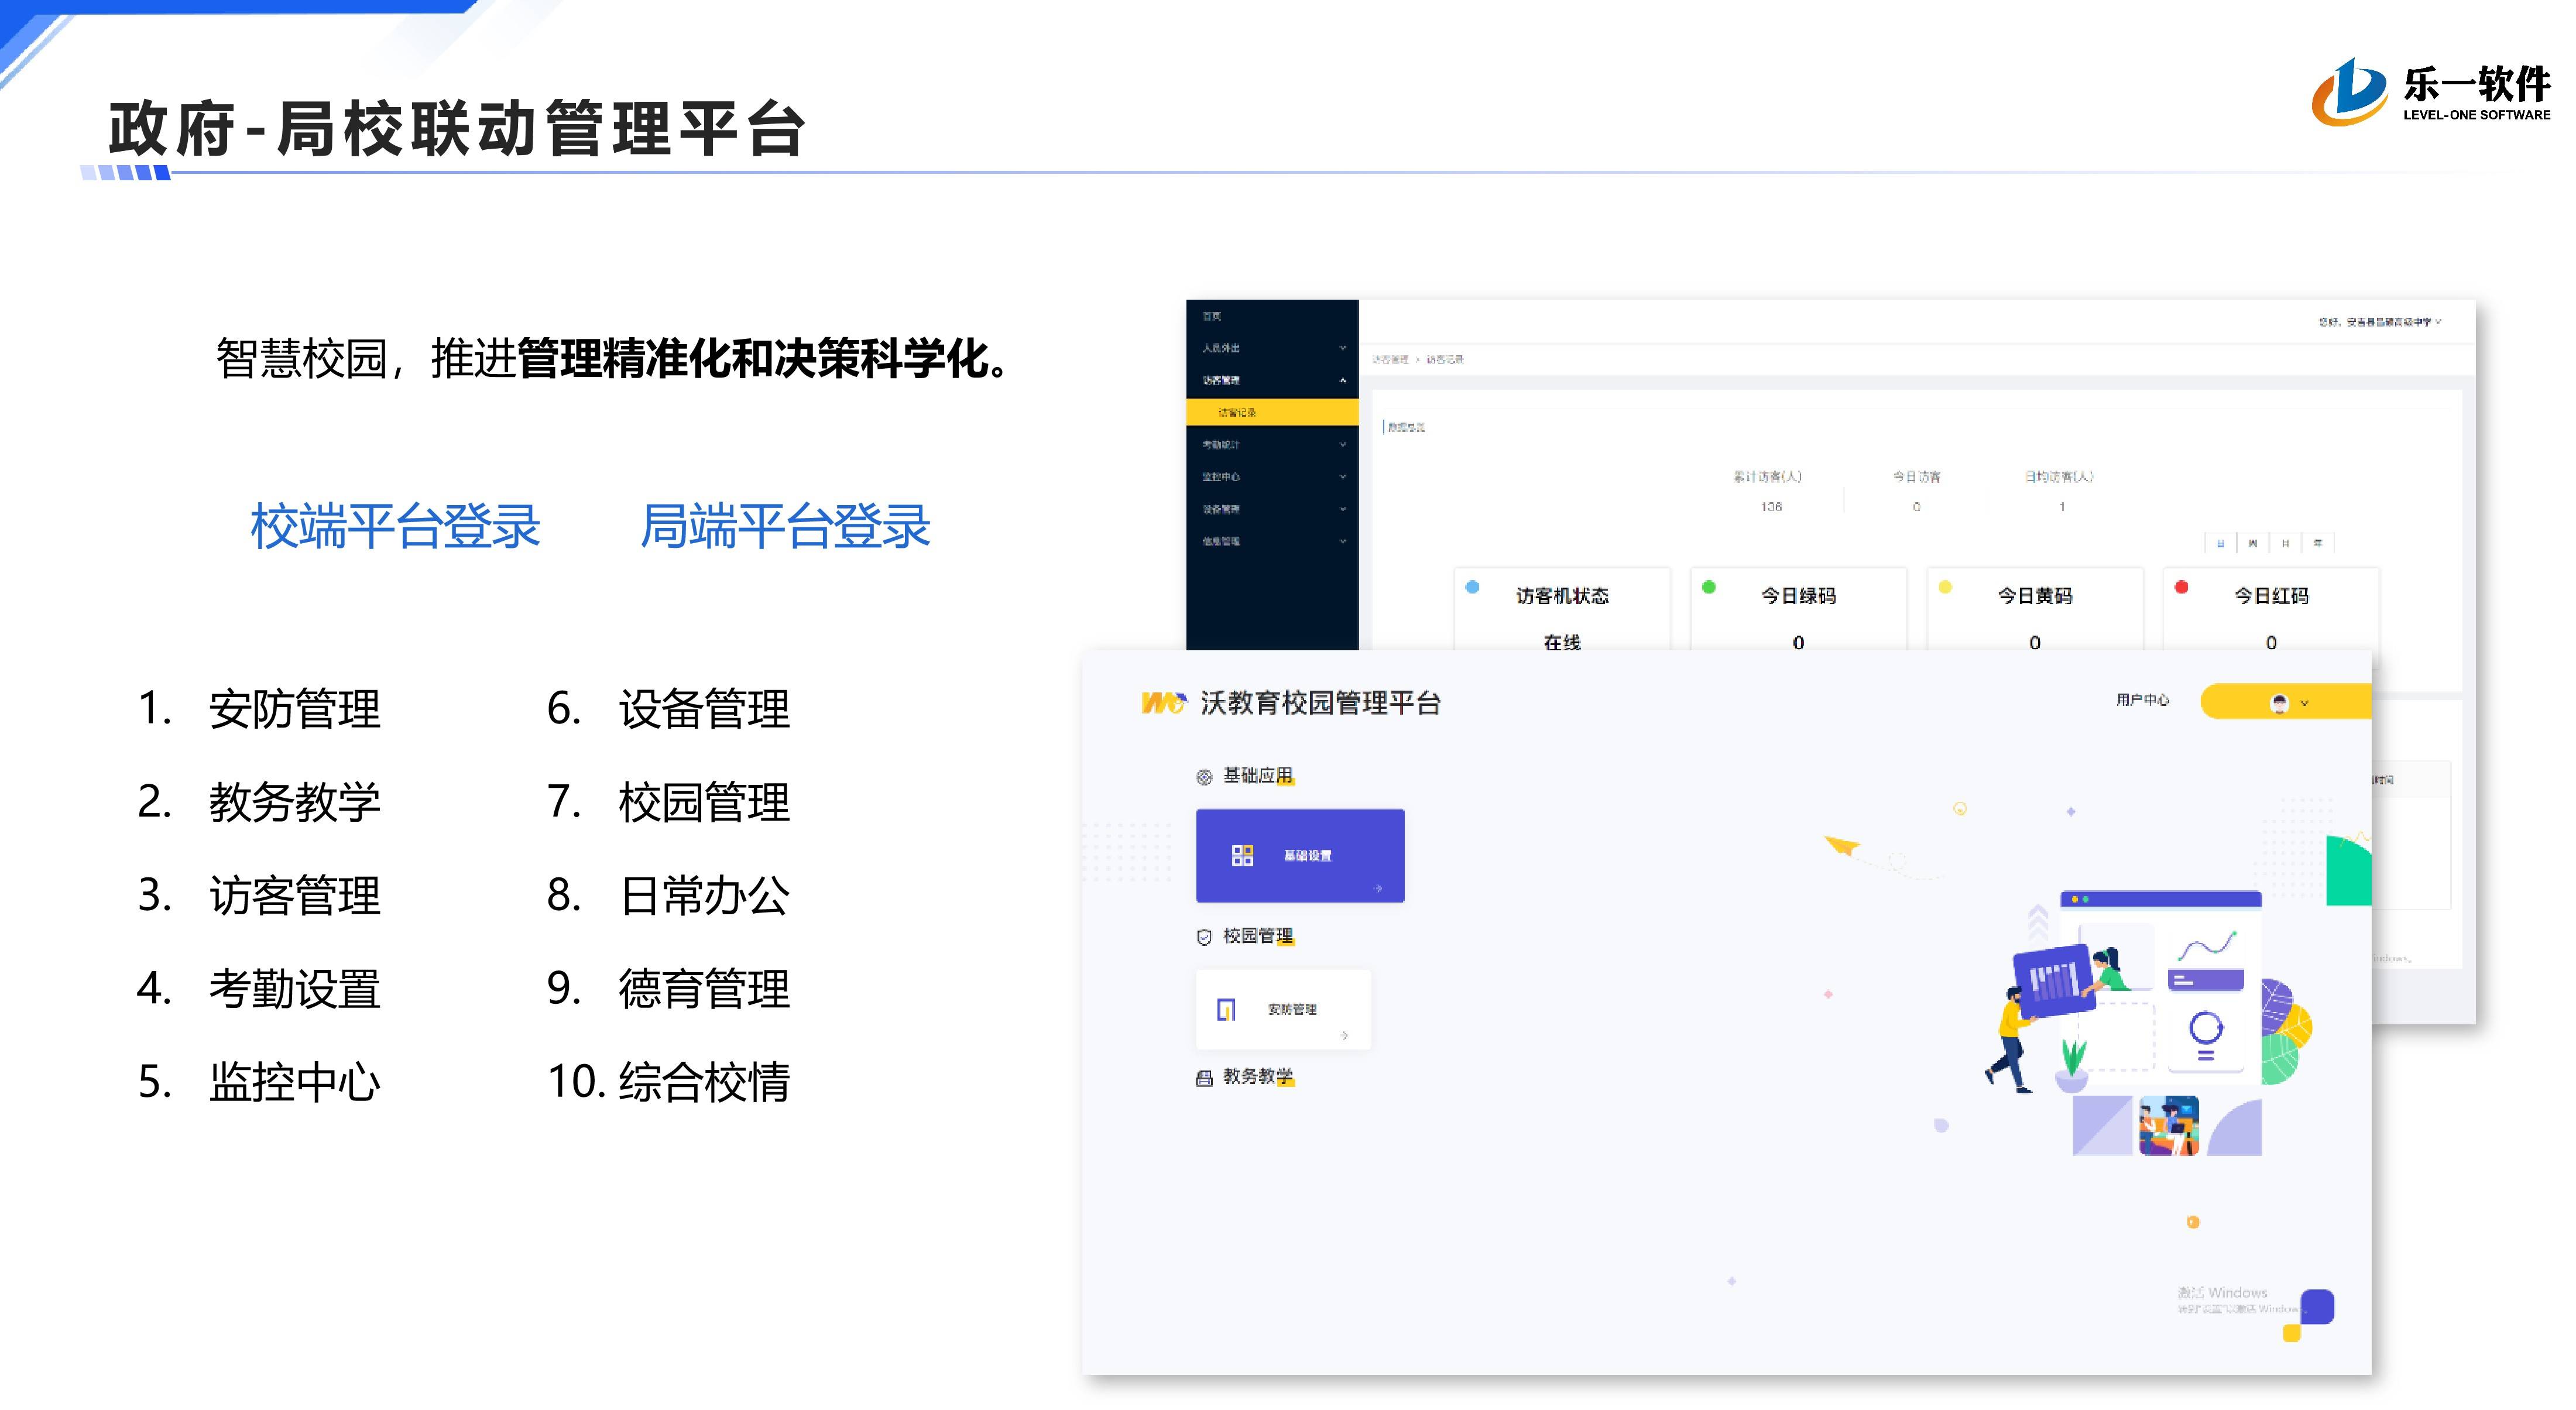The width and height of the screenshot is (2576, 1410).
Task: Click the grid icon on 基础设置 card
Action: pyautogui.click(x=1242, y=855)
